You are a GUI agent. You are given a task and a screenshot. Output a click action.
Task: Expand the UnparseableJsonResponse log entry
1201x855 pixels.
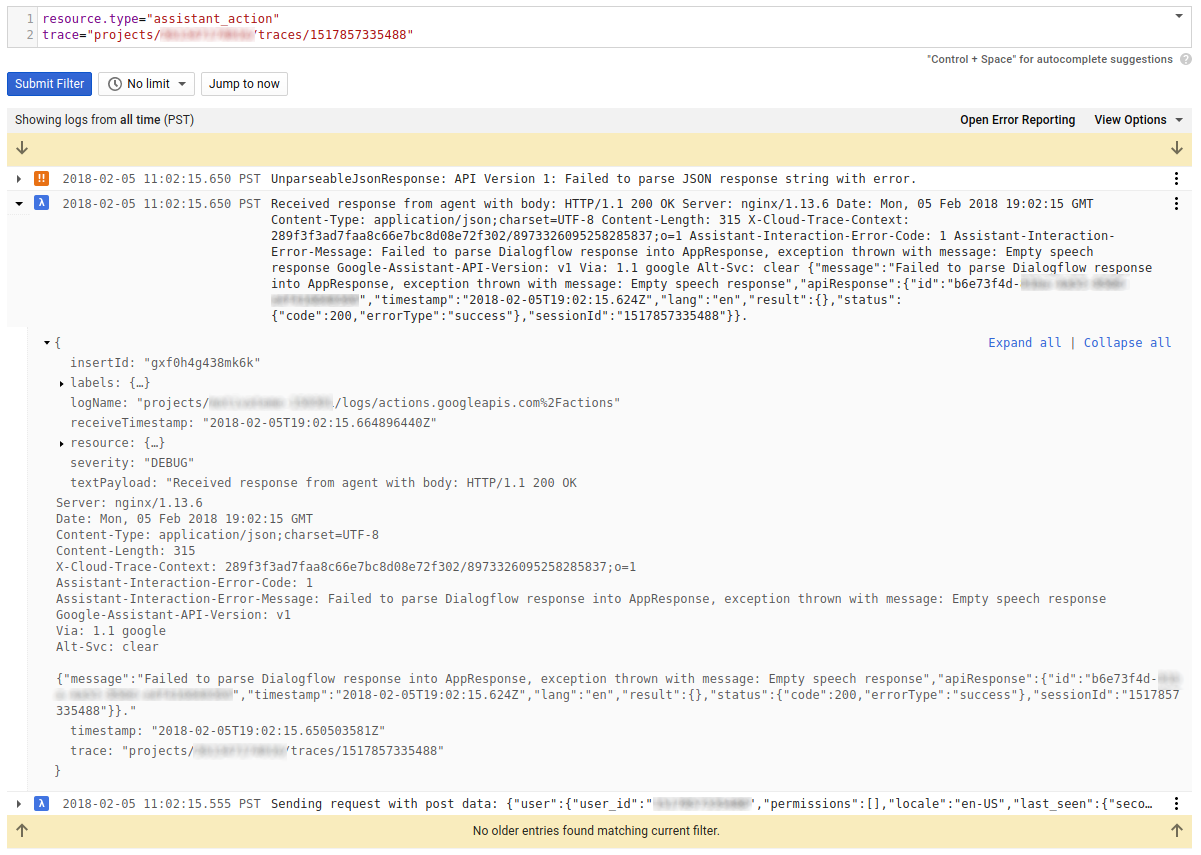tap(20, 179)
